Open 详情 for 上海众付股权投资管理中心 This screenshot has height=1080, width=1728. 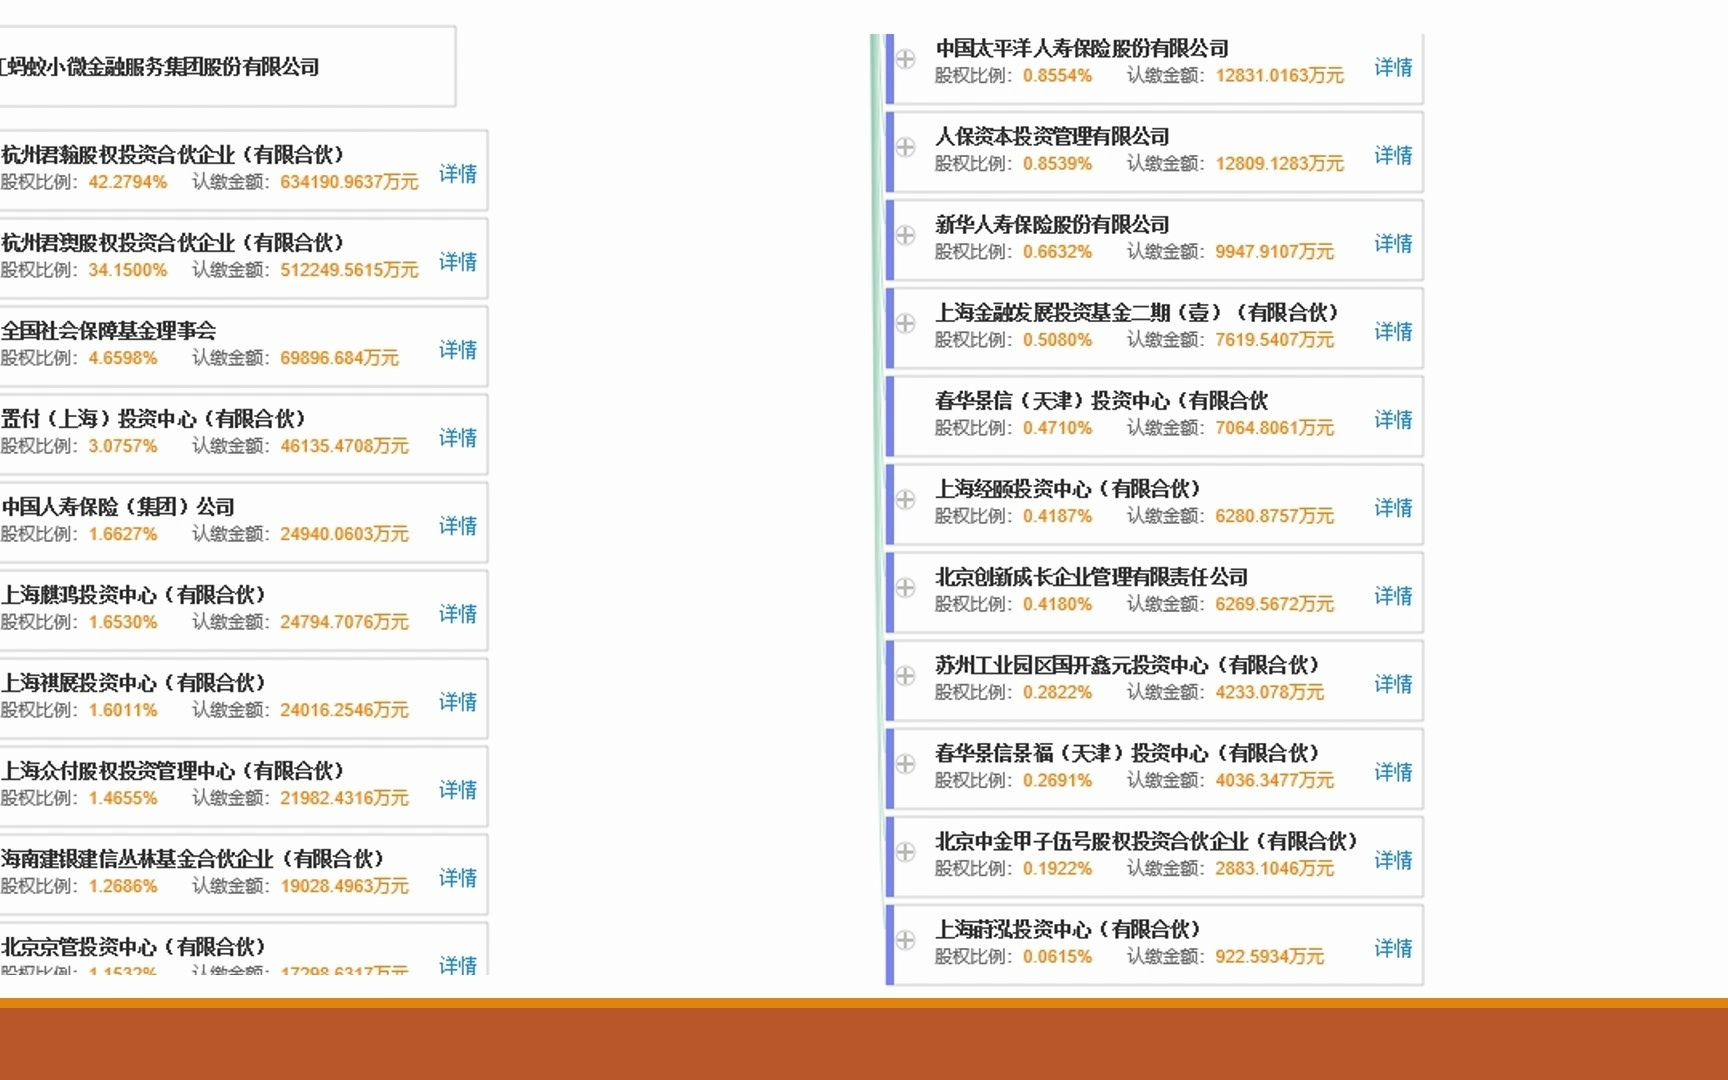[x=458, y=790]
